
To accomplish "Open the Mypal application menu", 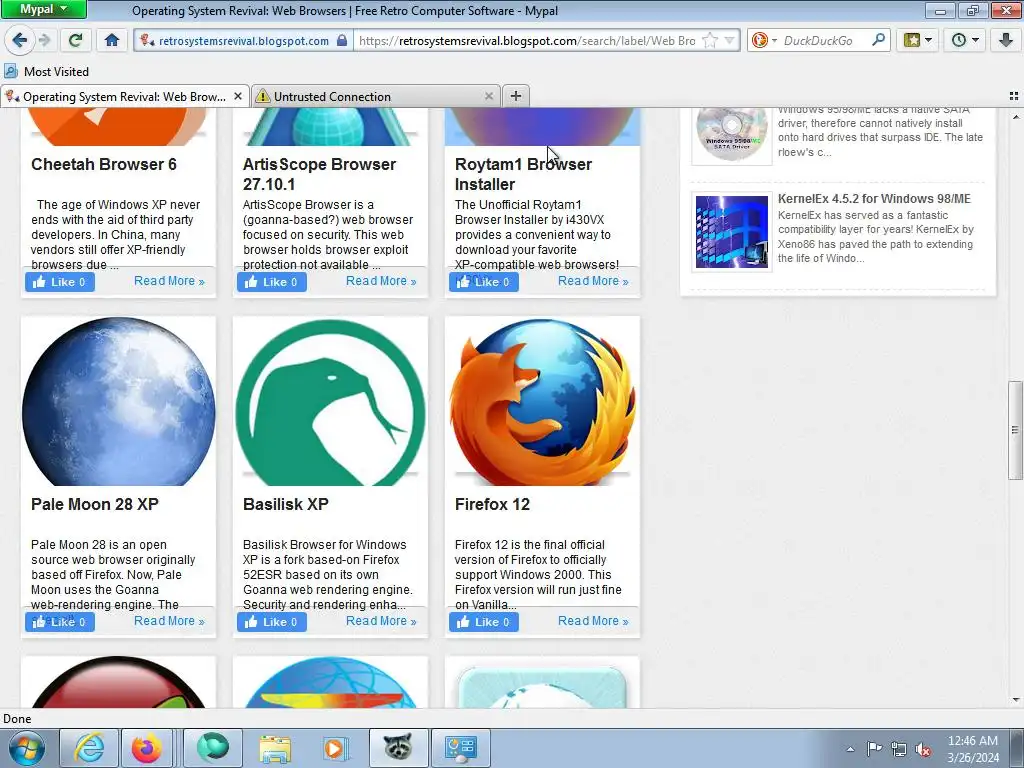I will tap(43, 9).
